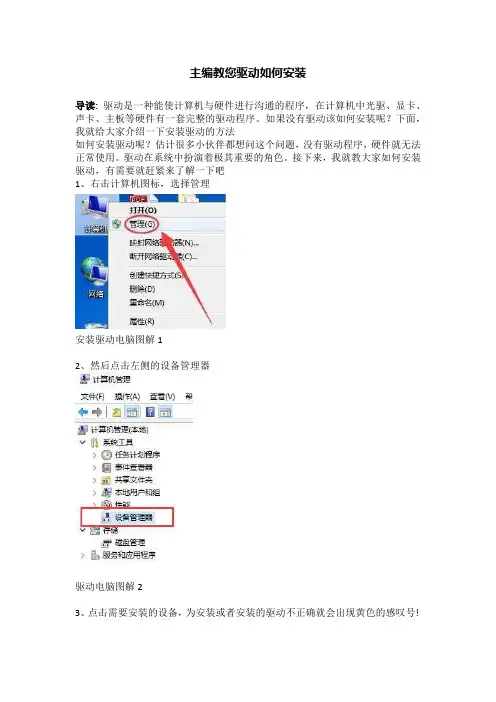Screen dimensions: 496x702
Task: Click the blue help question mark icon
Action: [x=150, y=412]
